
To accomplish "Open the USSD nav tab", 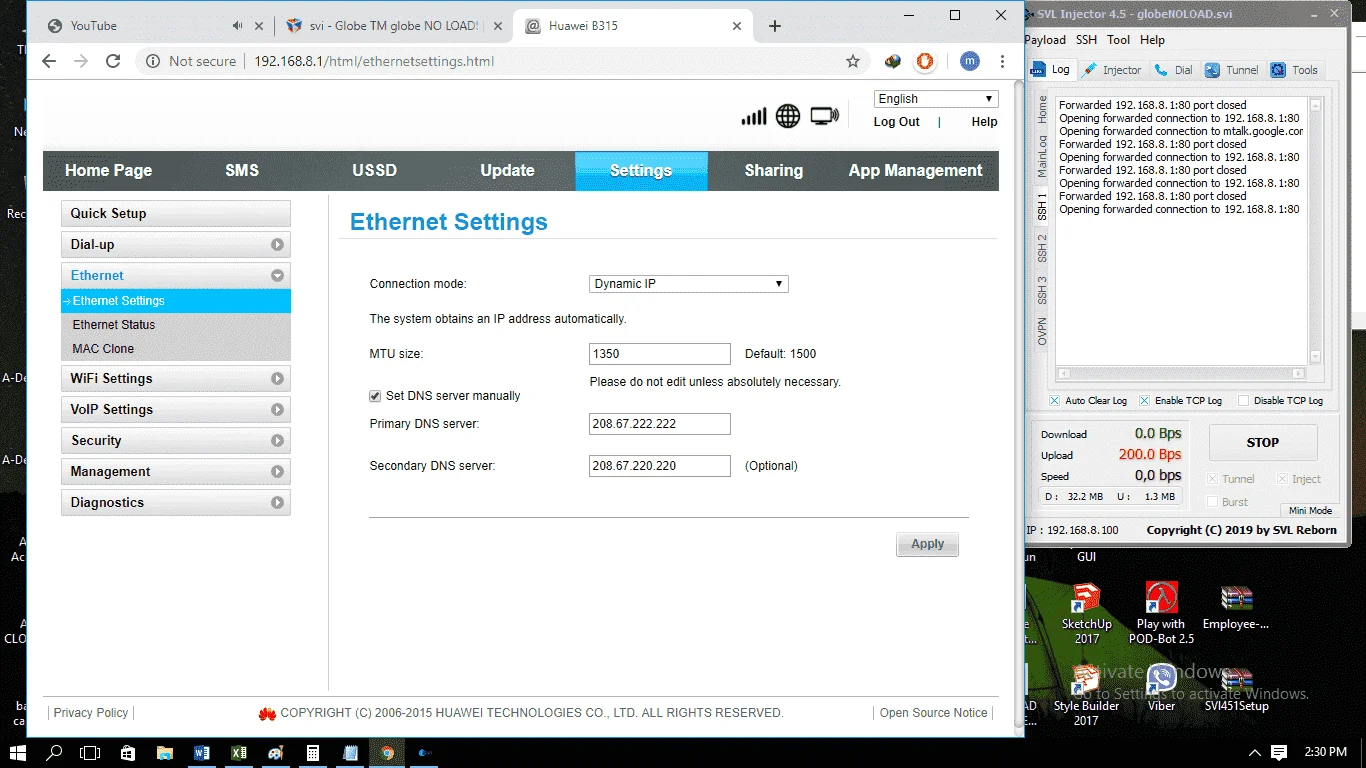I will [375, 171].
